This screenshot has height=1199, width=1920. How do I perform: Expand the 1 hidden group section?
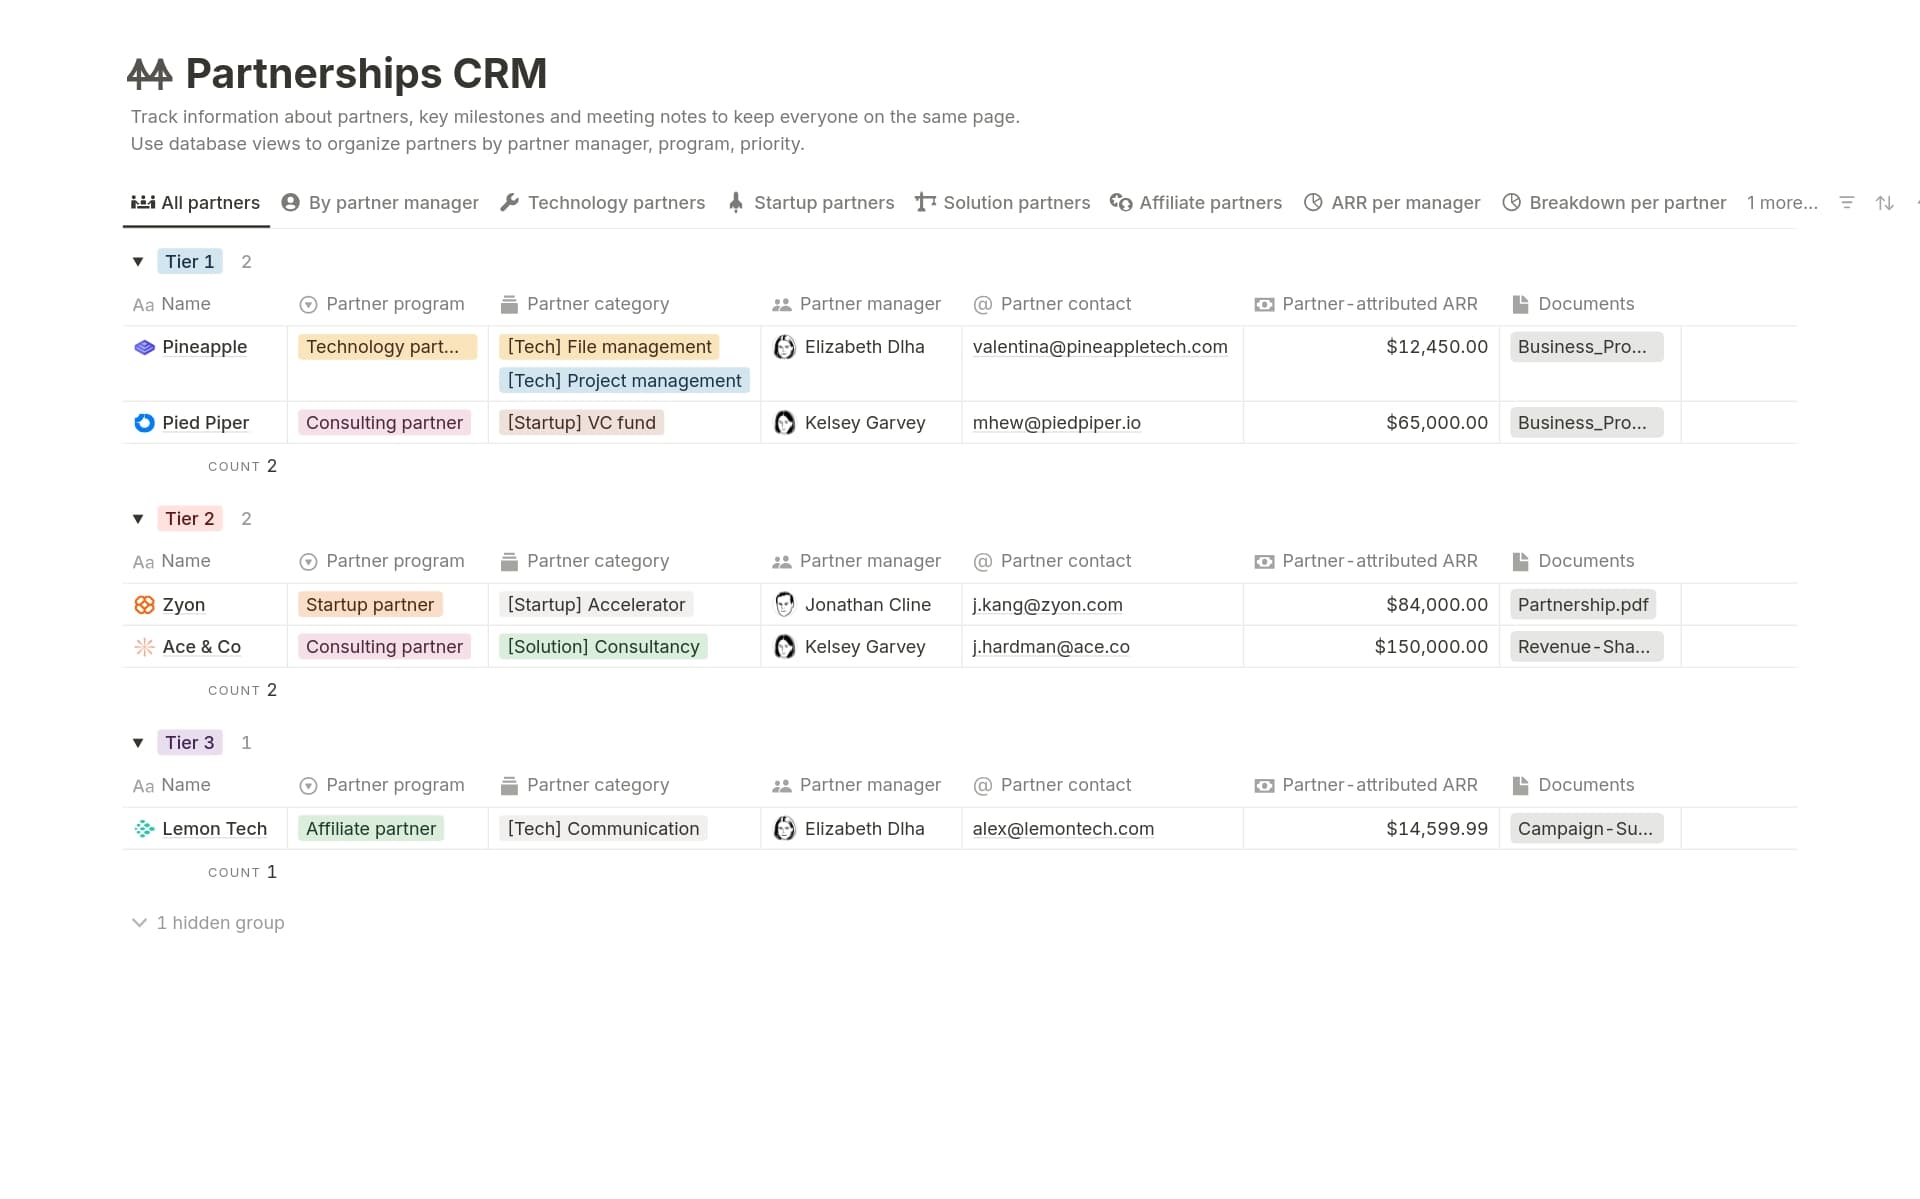[208, 923]
